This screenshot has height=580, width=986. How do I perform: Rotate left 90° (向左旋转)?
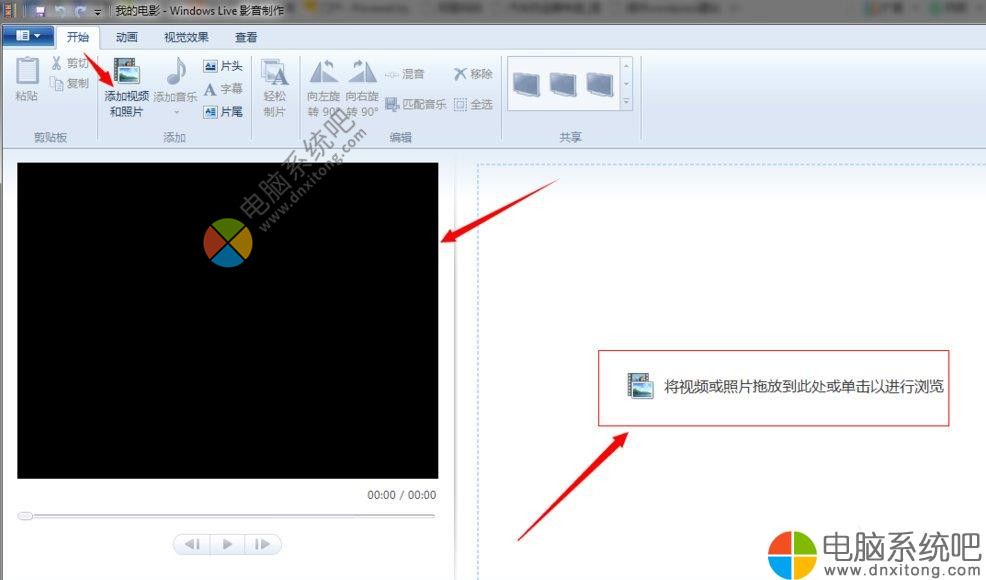[323, 87]
